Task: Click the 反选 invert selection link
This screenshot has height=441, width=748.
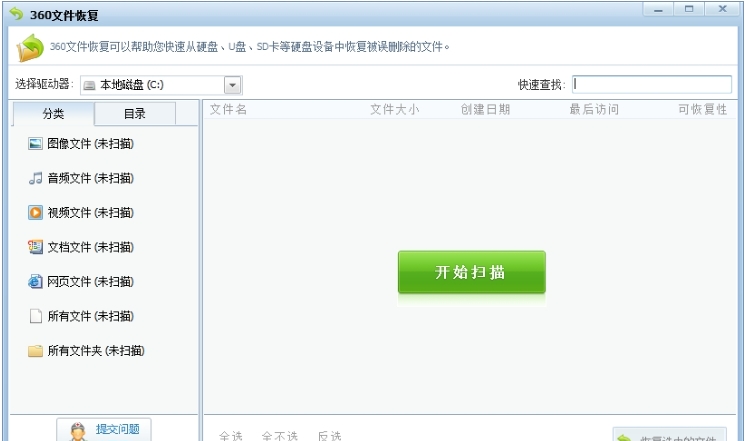Action: (x=330, y=435)
